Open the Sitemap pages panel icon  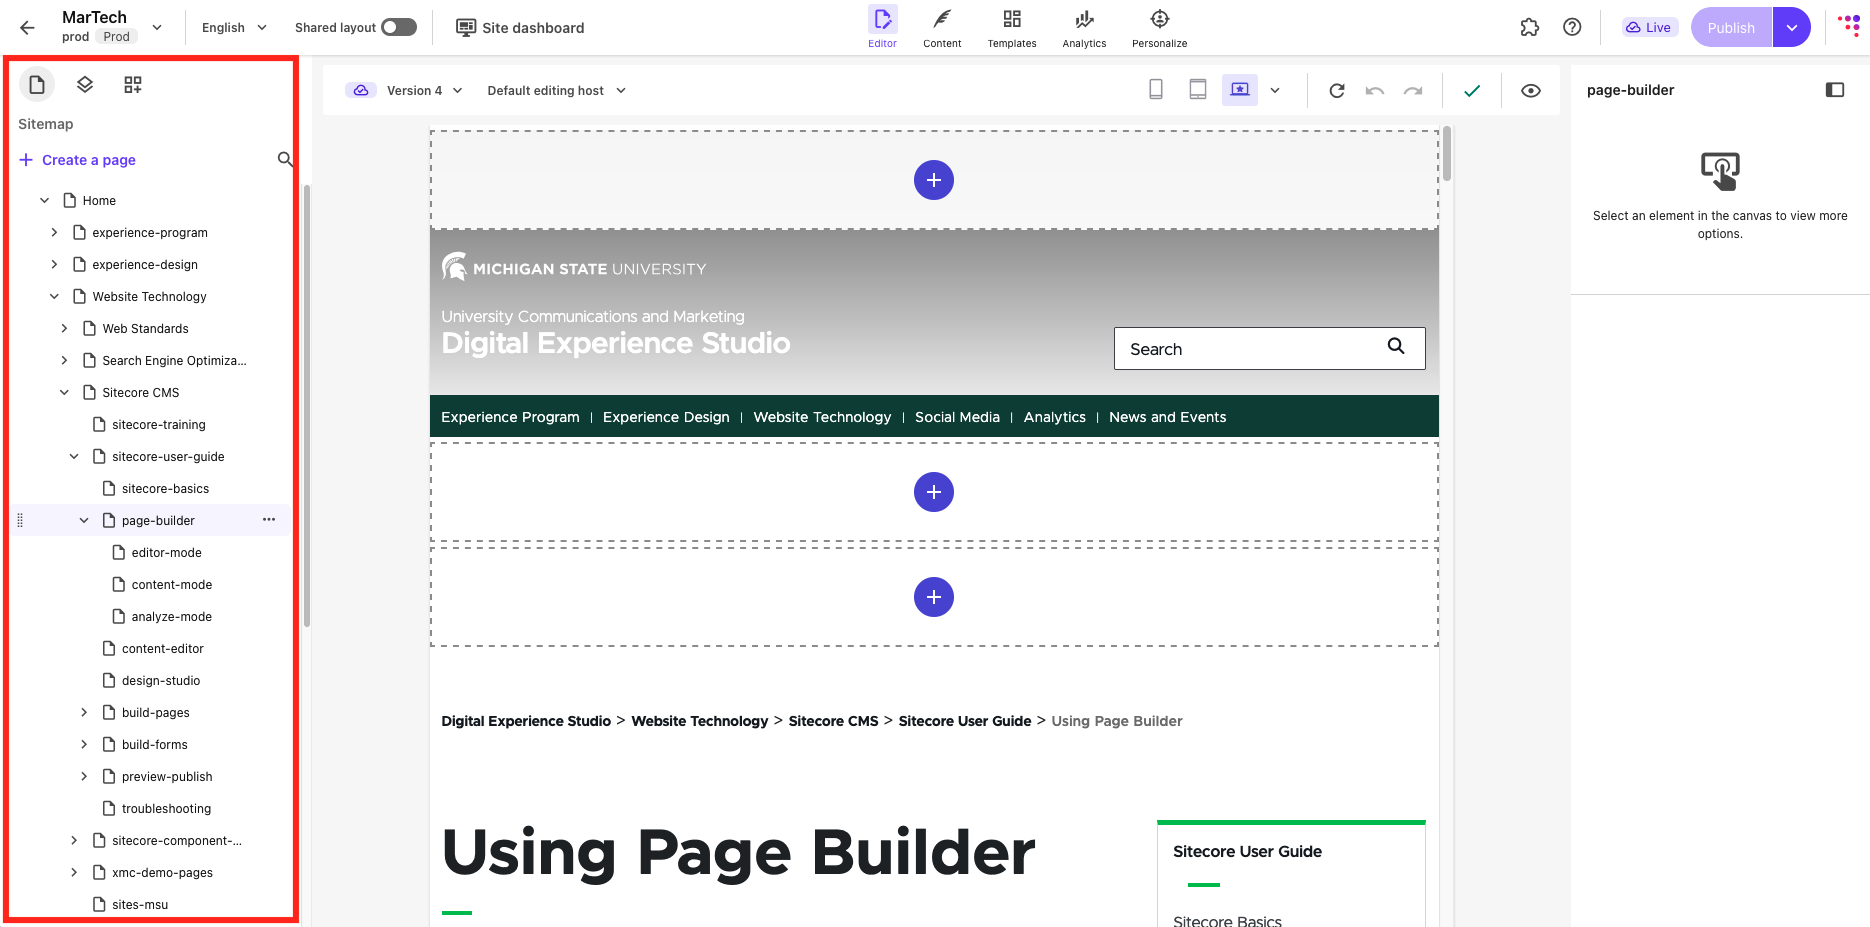click(x=37, y=85)
